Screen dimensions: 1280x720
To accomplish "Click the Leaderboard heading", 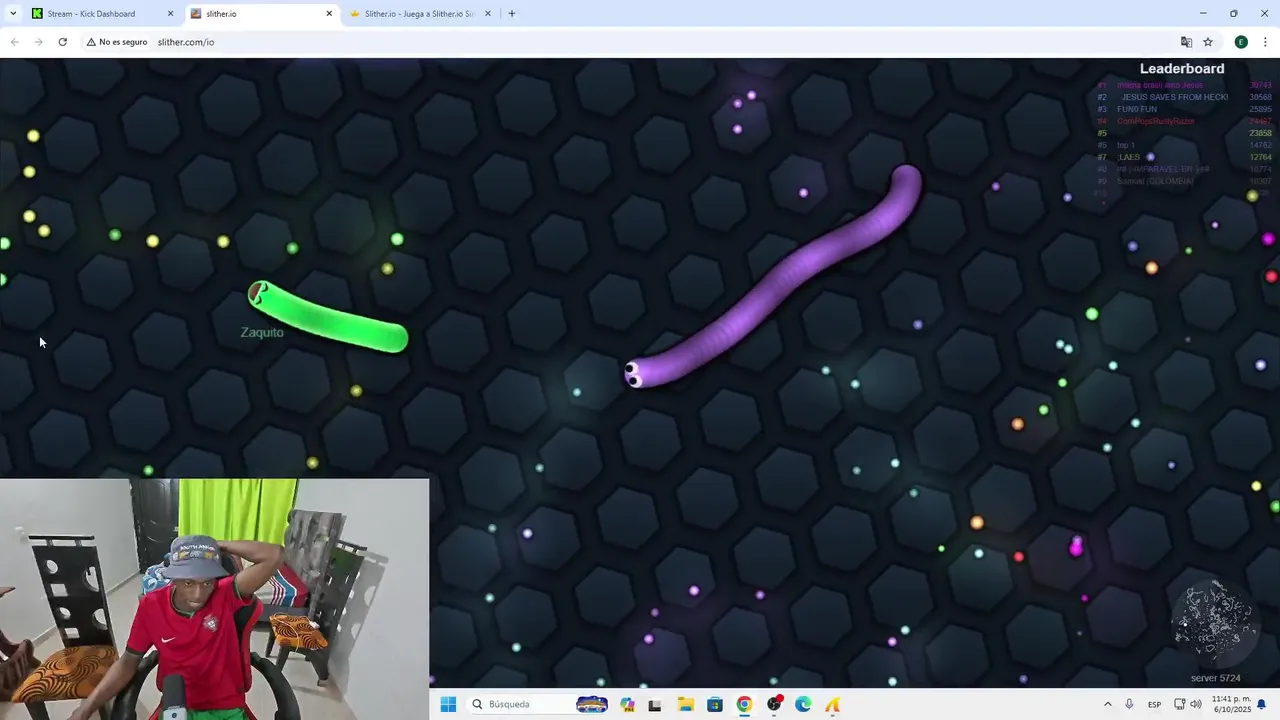I will pos(1182,69).
